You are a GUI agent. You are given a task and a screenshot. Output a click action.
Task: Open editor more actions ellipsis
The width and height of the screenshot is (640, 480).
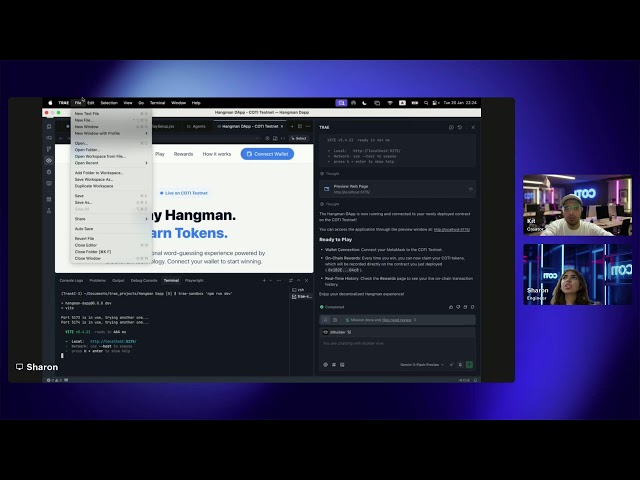pos(308,127)
